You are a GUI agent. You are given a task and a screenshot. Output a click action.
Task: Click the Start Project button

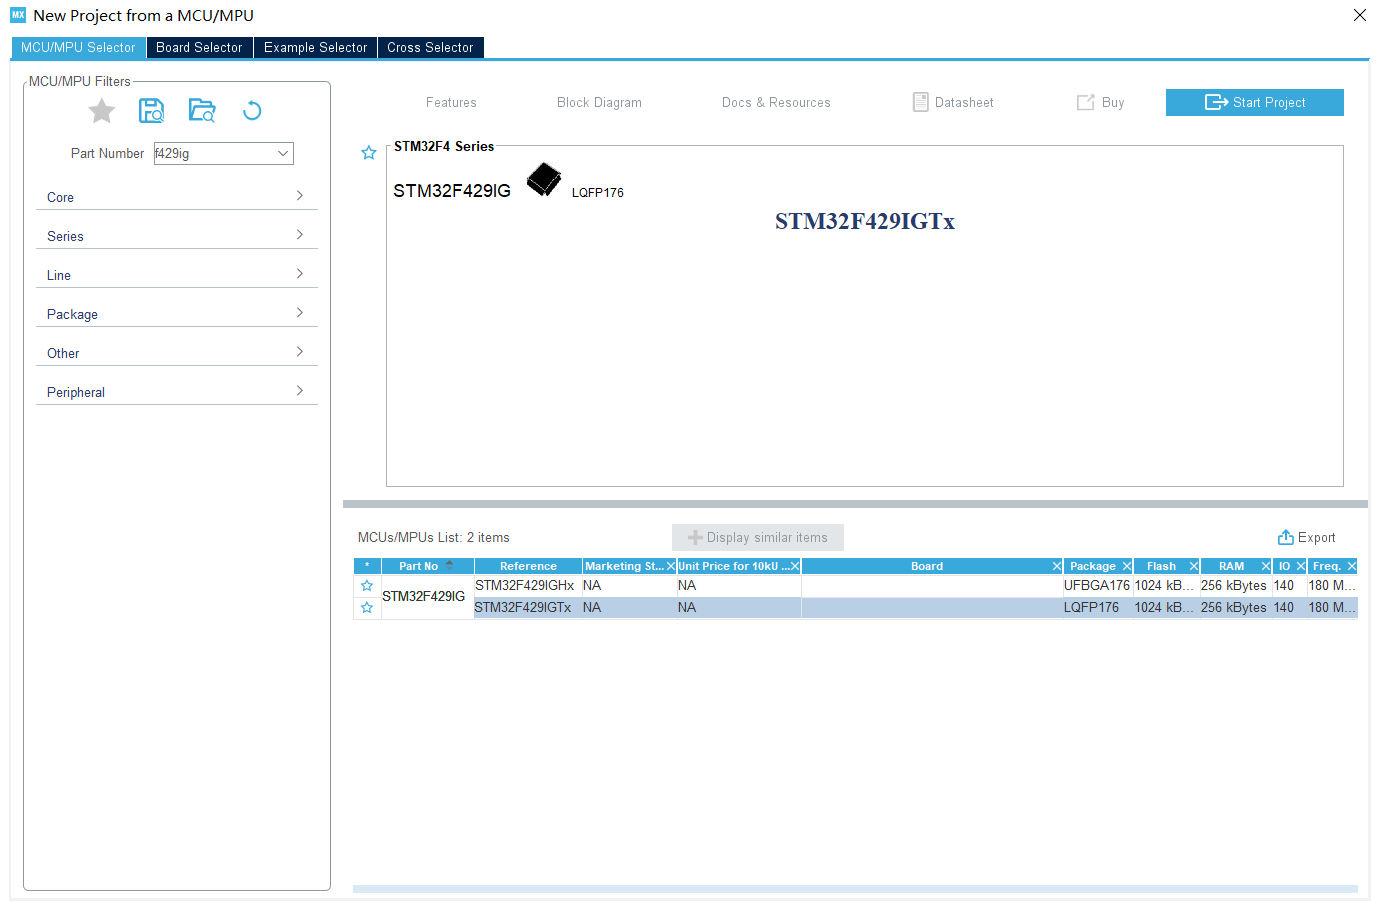pos(1254,102)
